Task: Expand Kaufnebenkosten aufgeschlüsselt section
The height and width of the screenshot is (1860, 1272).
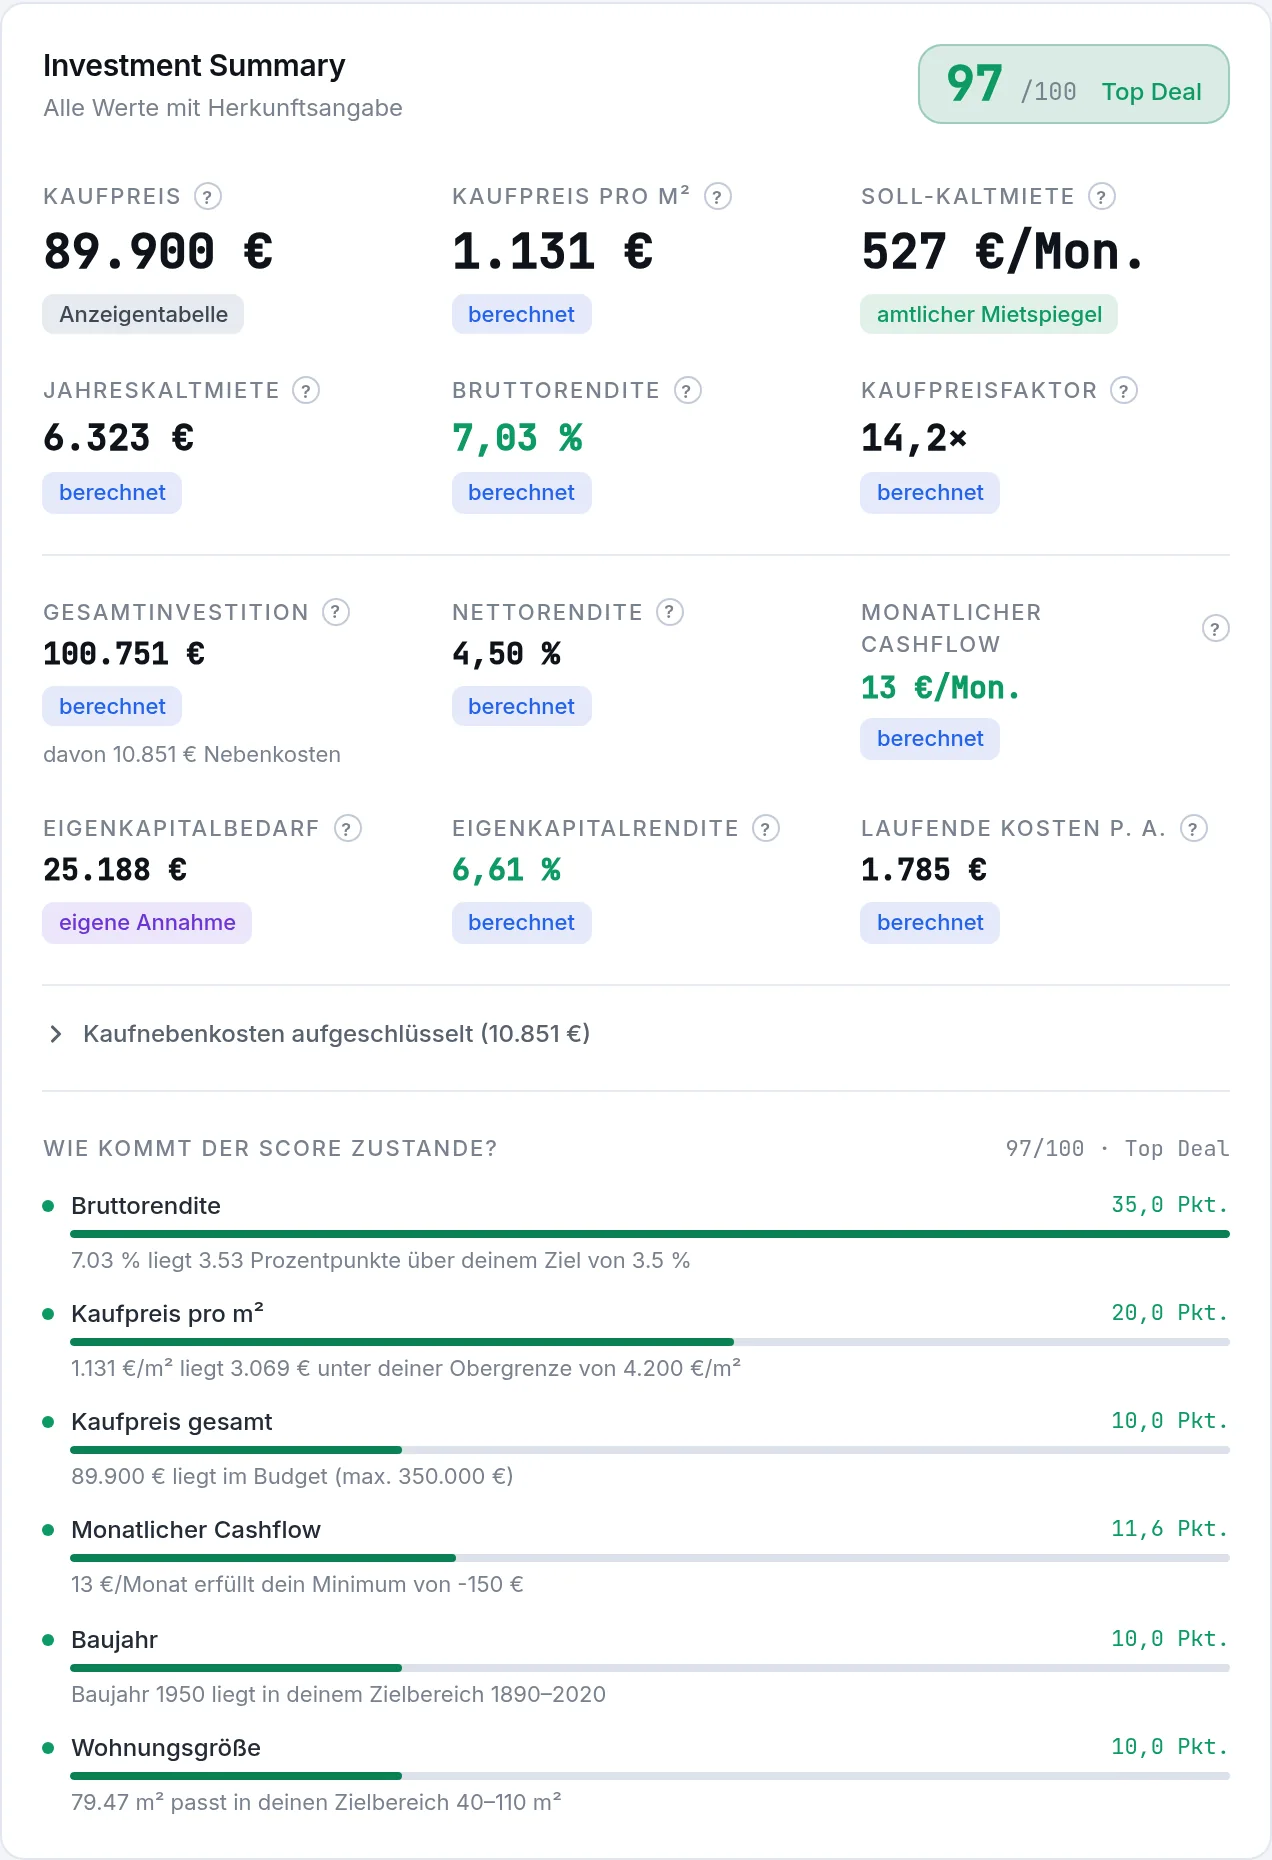Action: (x=320, y=1034)
